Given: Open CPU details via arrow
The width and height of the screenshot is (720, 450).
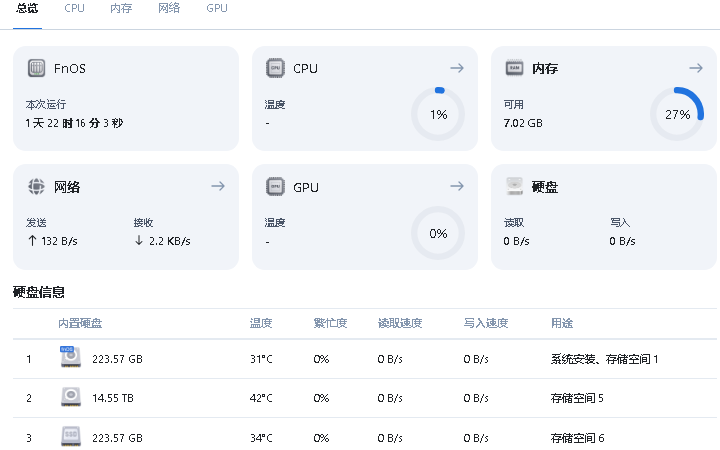Looking at the screenshot, I should click(457, 68).
